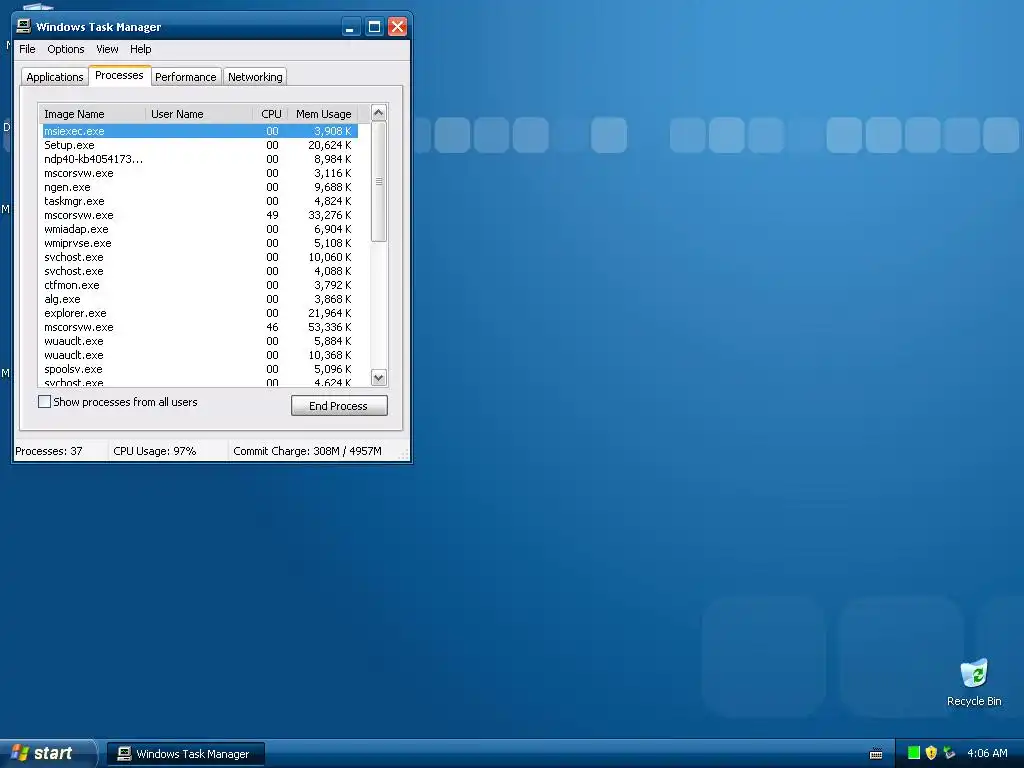Select the taskmgr.exe process
The image size is (1024, 768).
point(200,201)
